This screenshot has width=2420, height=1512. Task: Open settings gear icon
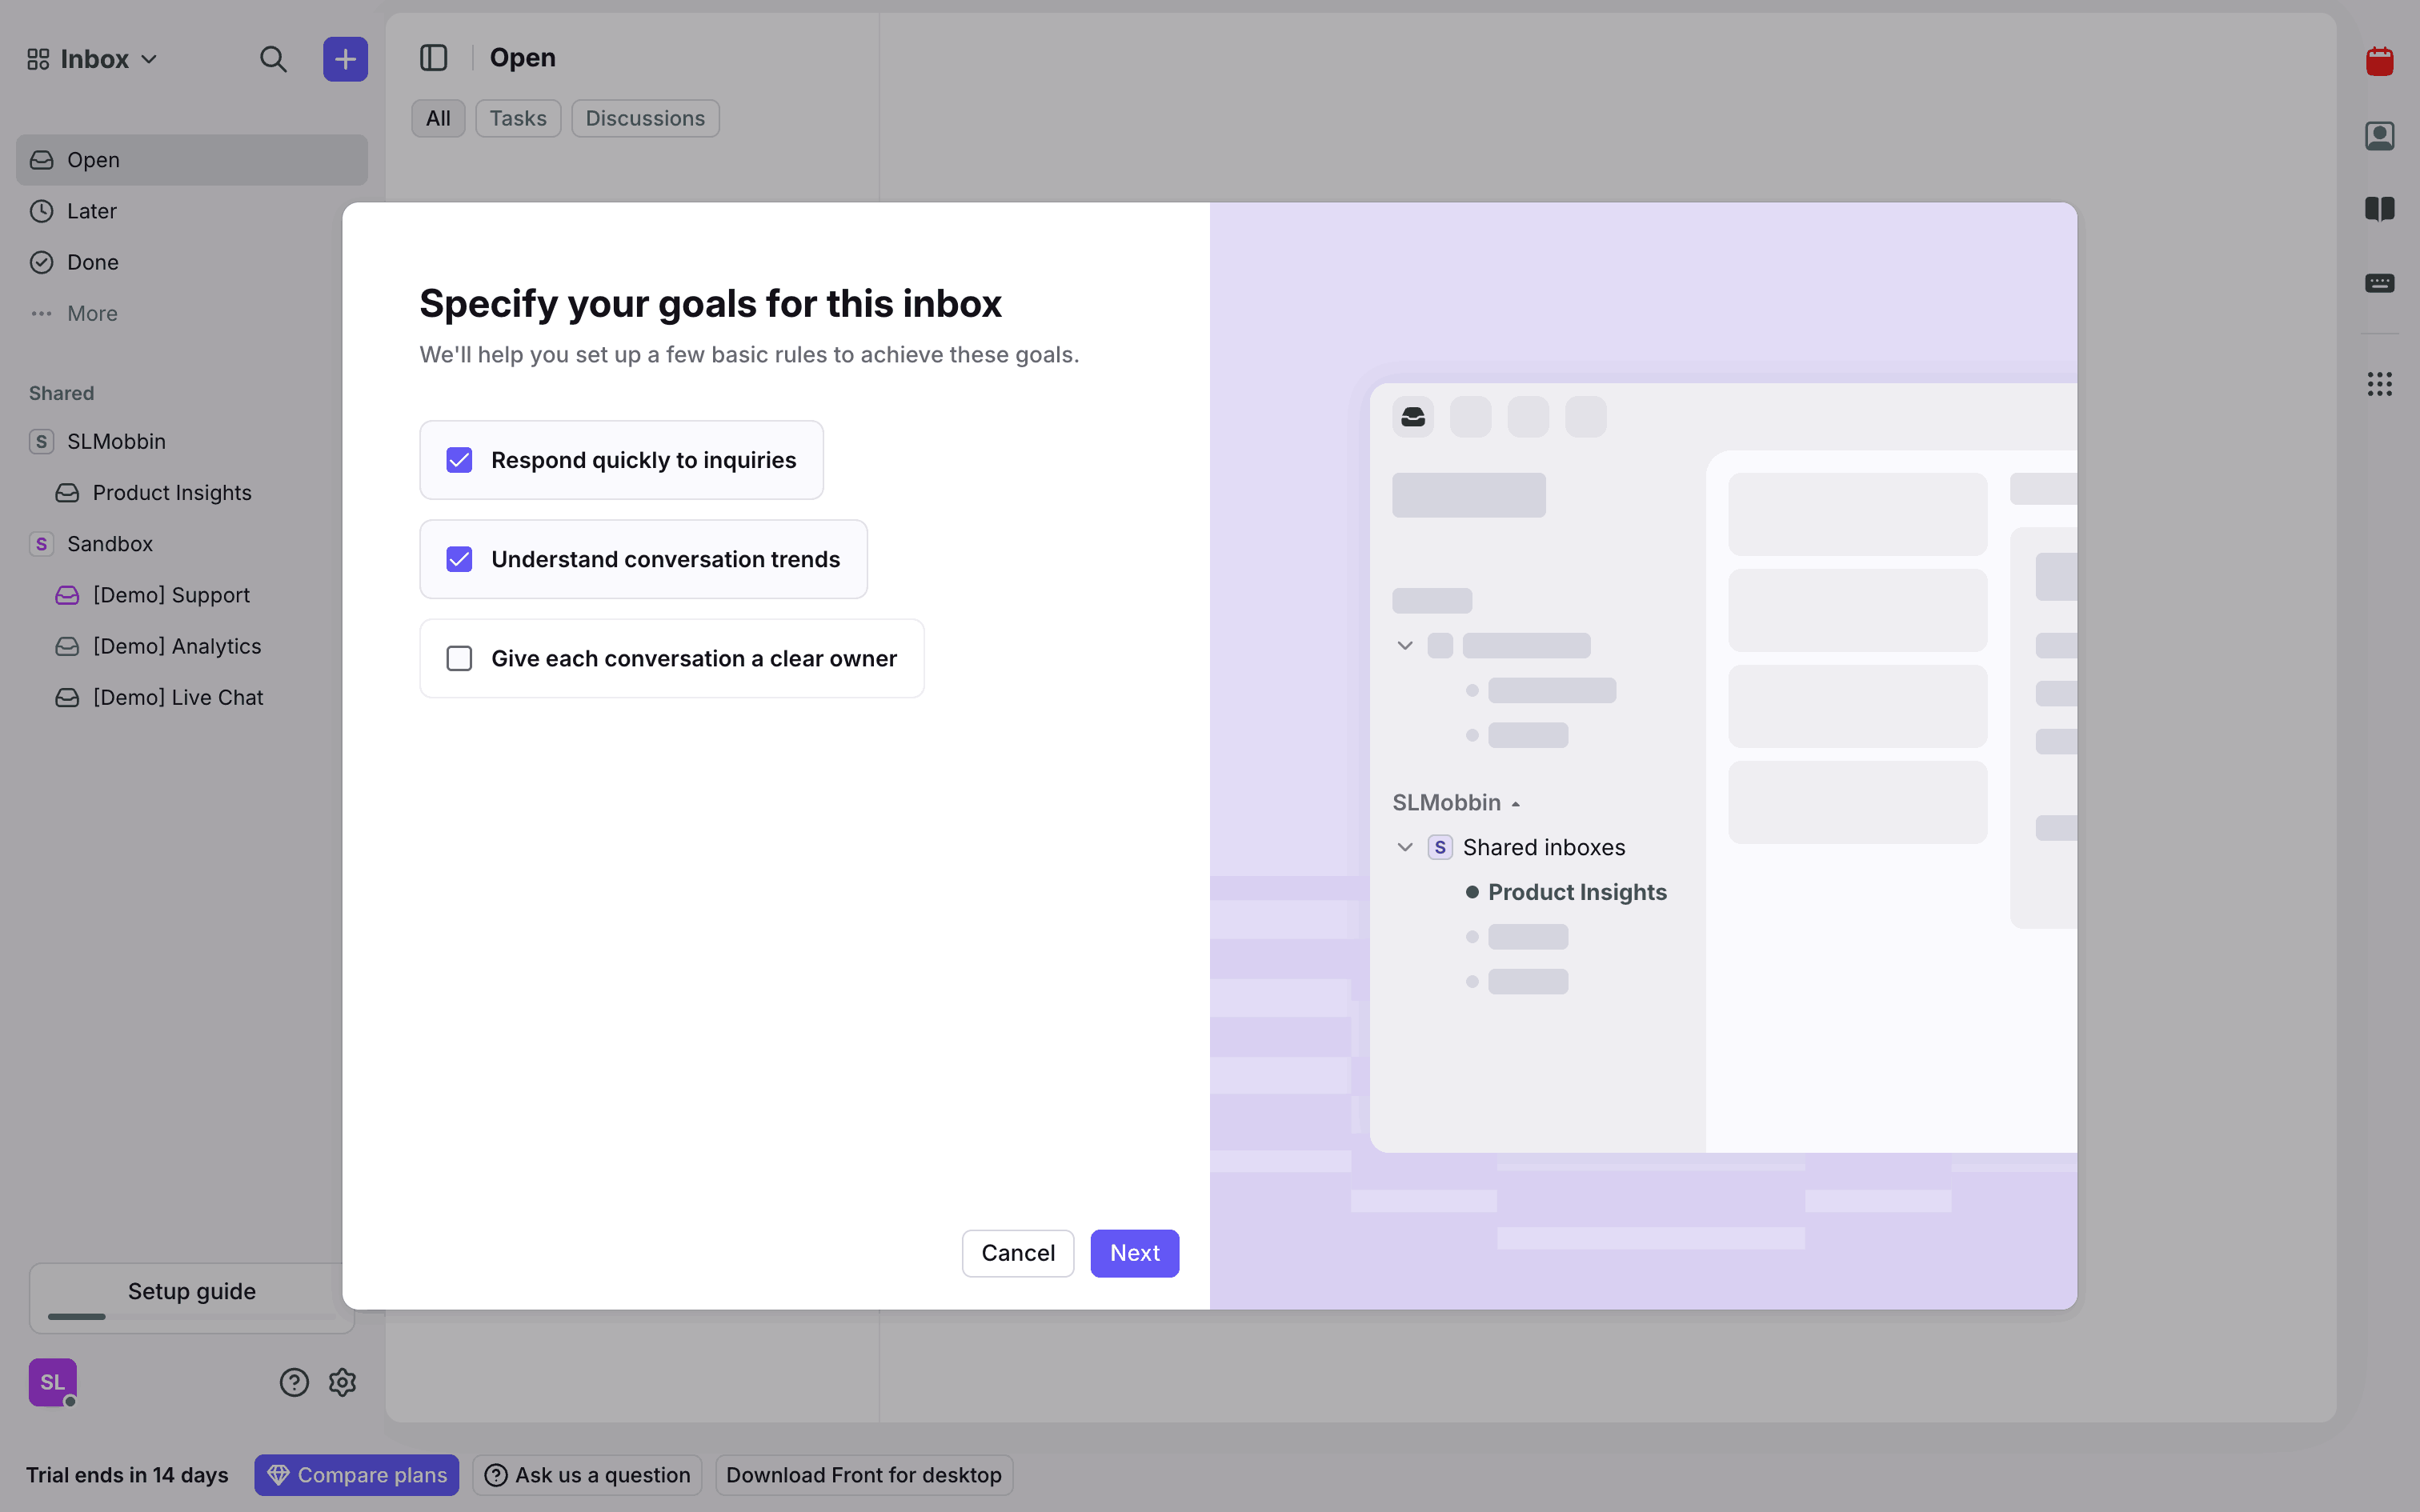pyautogui.click(x=342, y=1382)
